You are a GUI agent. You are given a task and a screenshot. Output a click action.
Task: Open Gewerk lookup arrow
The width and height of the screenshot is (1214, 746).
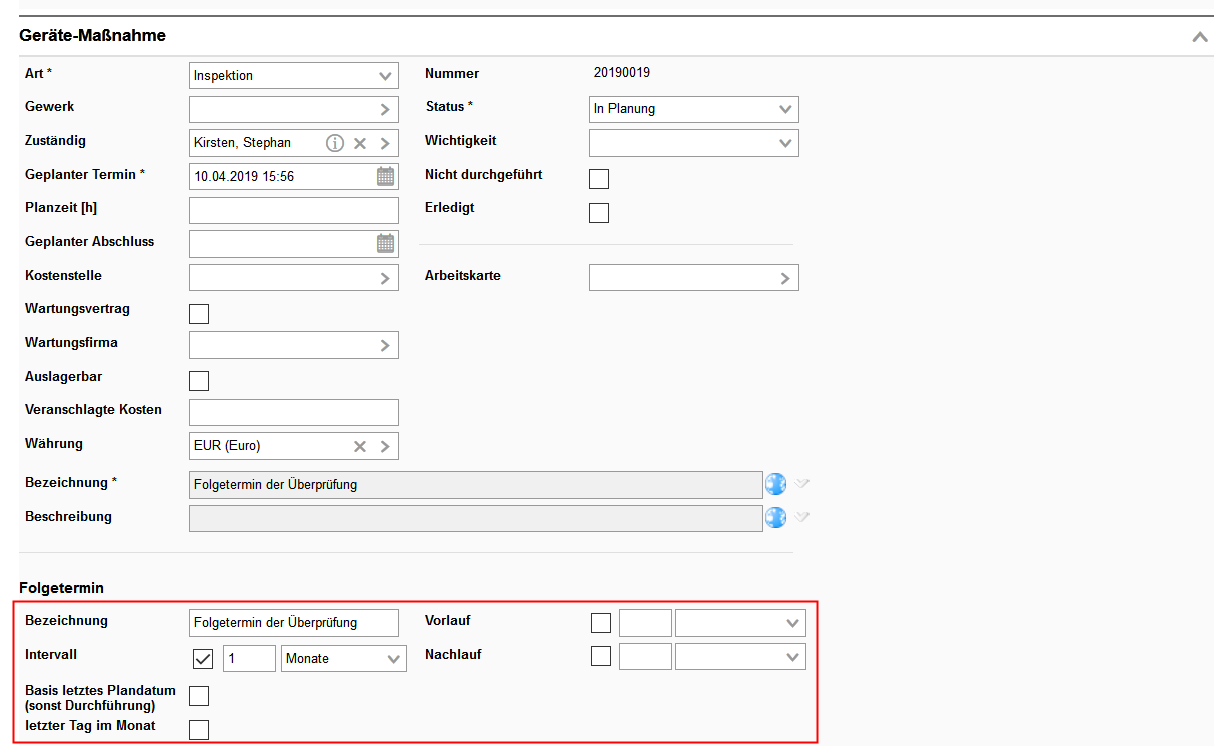tap(385, 110)
